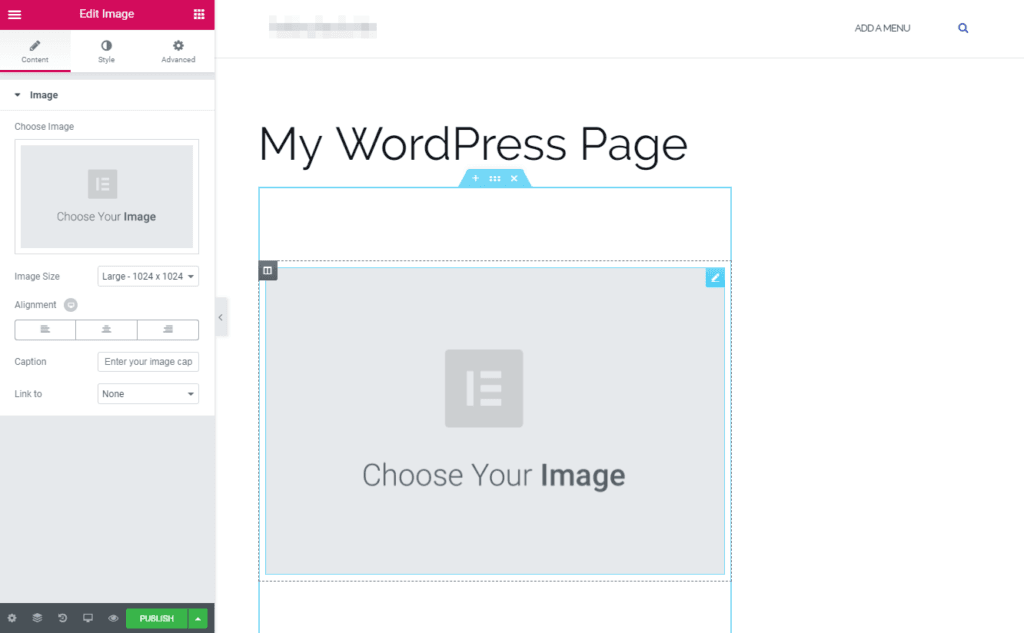Image resolution: width=1024 pixels, height=633 pixels.
Task: Click the ADD A MENU link
Action: [882, 28]
